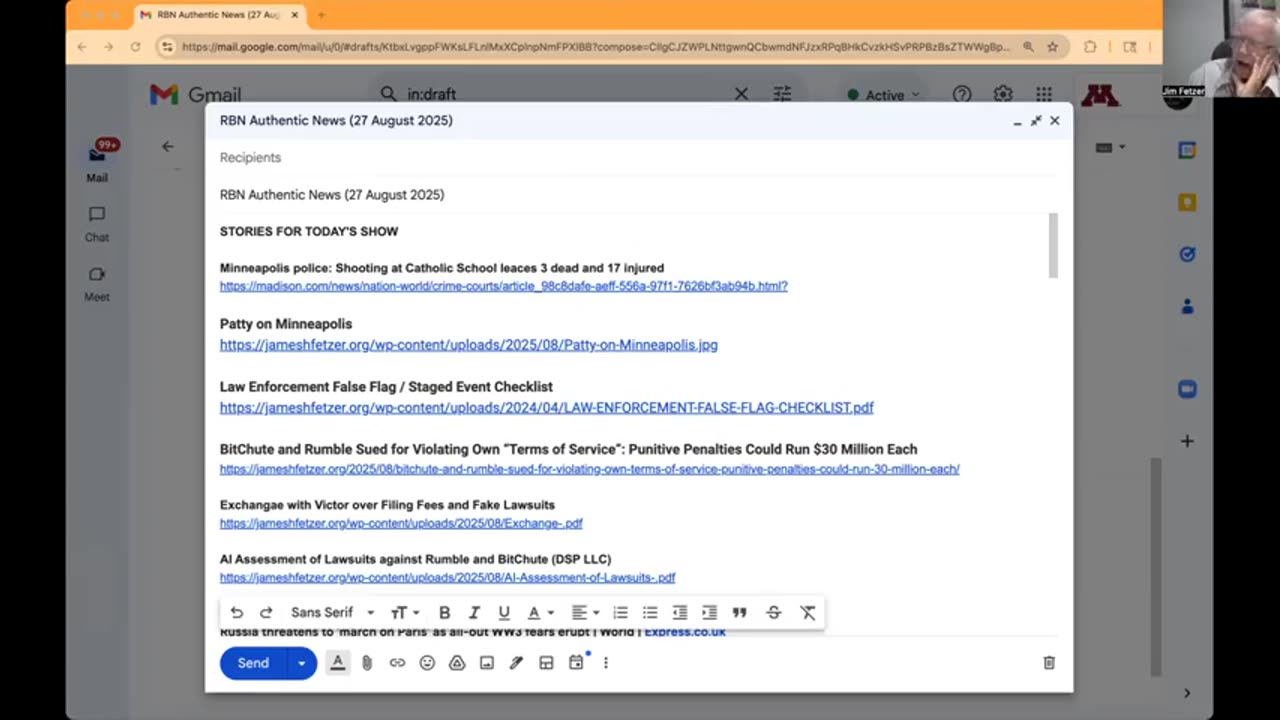Open the emoji picker
Image resolution: width=1280 pixels, height=720 pixels.
click(x=427, y=663)
